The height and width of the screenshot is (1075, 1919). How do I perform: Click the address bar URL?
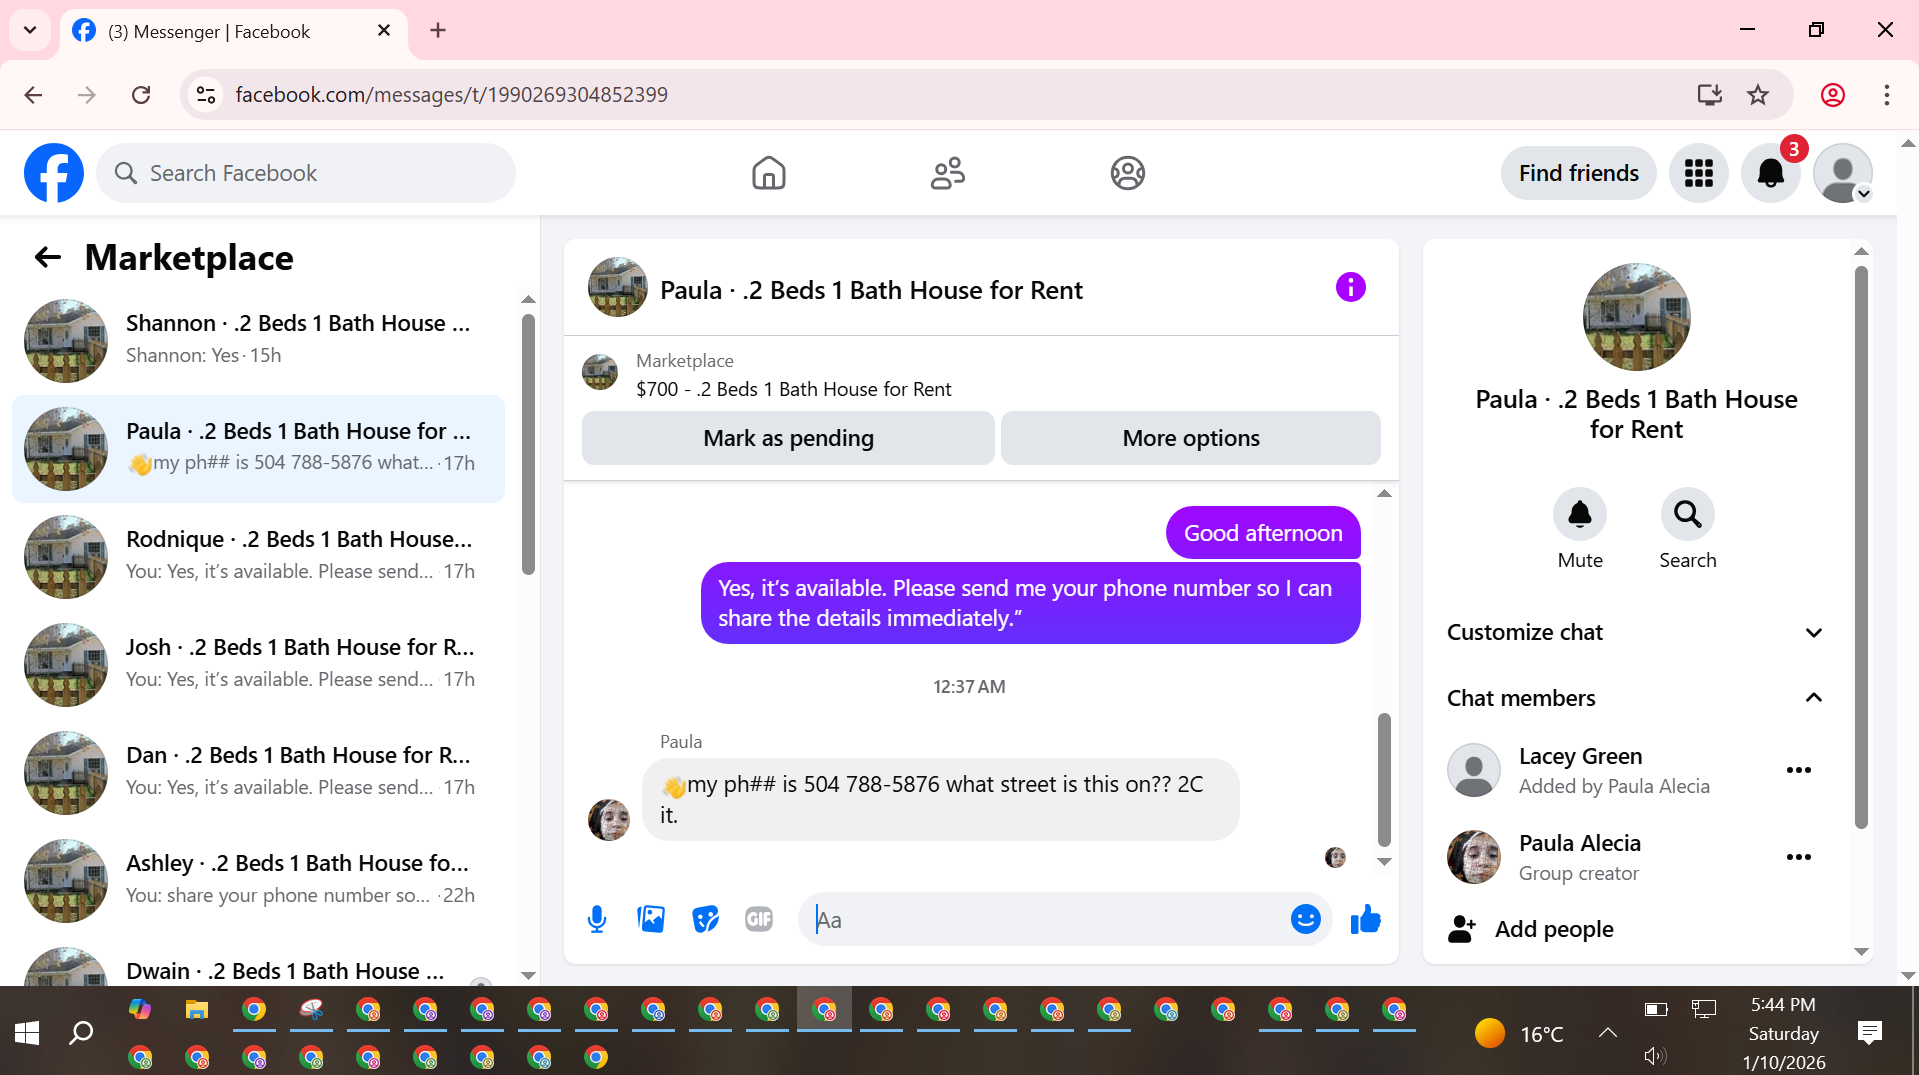[451, 95]
